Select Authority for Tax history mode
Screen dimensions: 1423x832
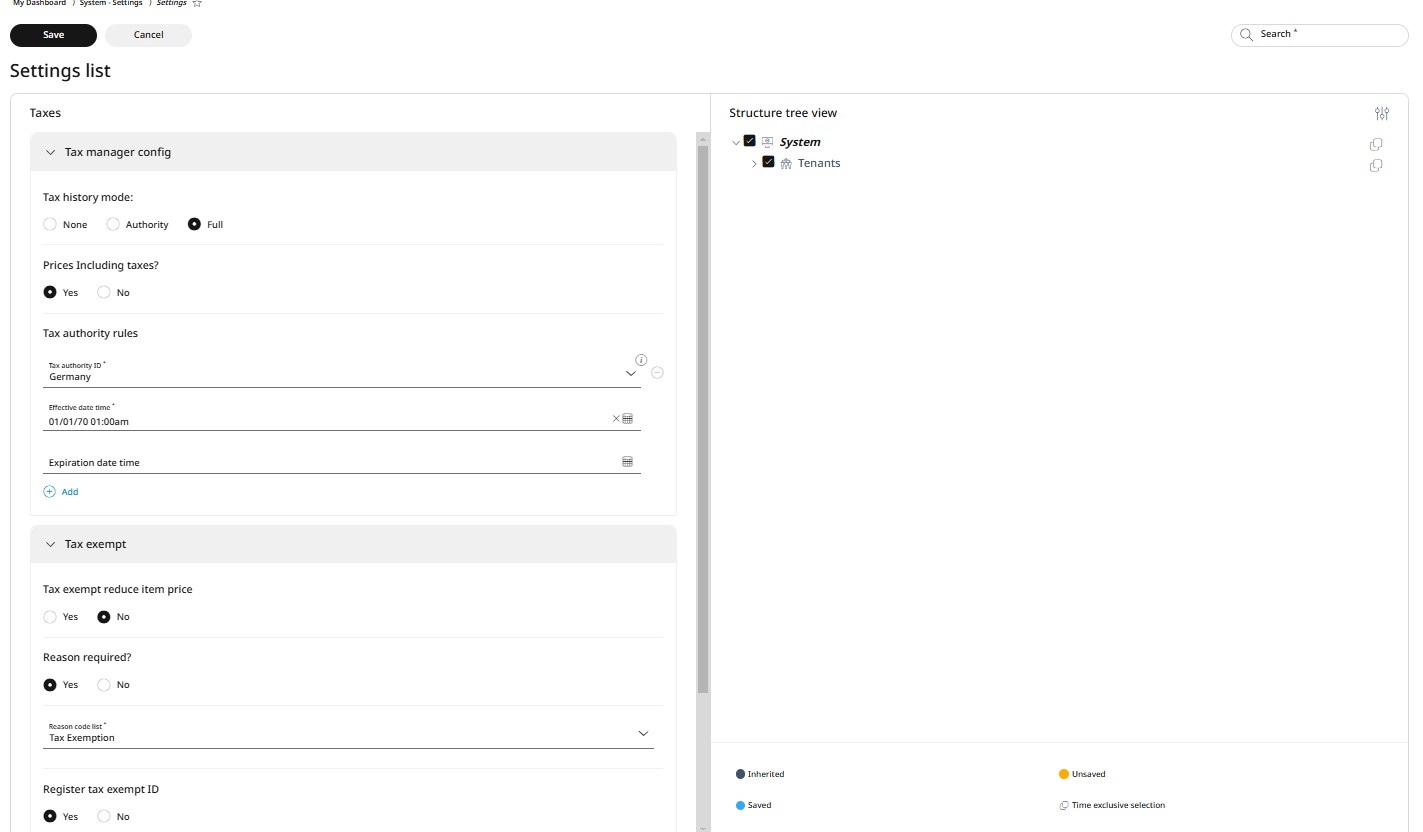point(113,224)
